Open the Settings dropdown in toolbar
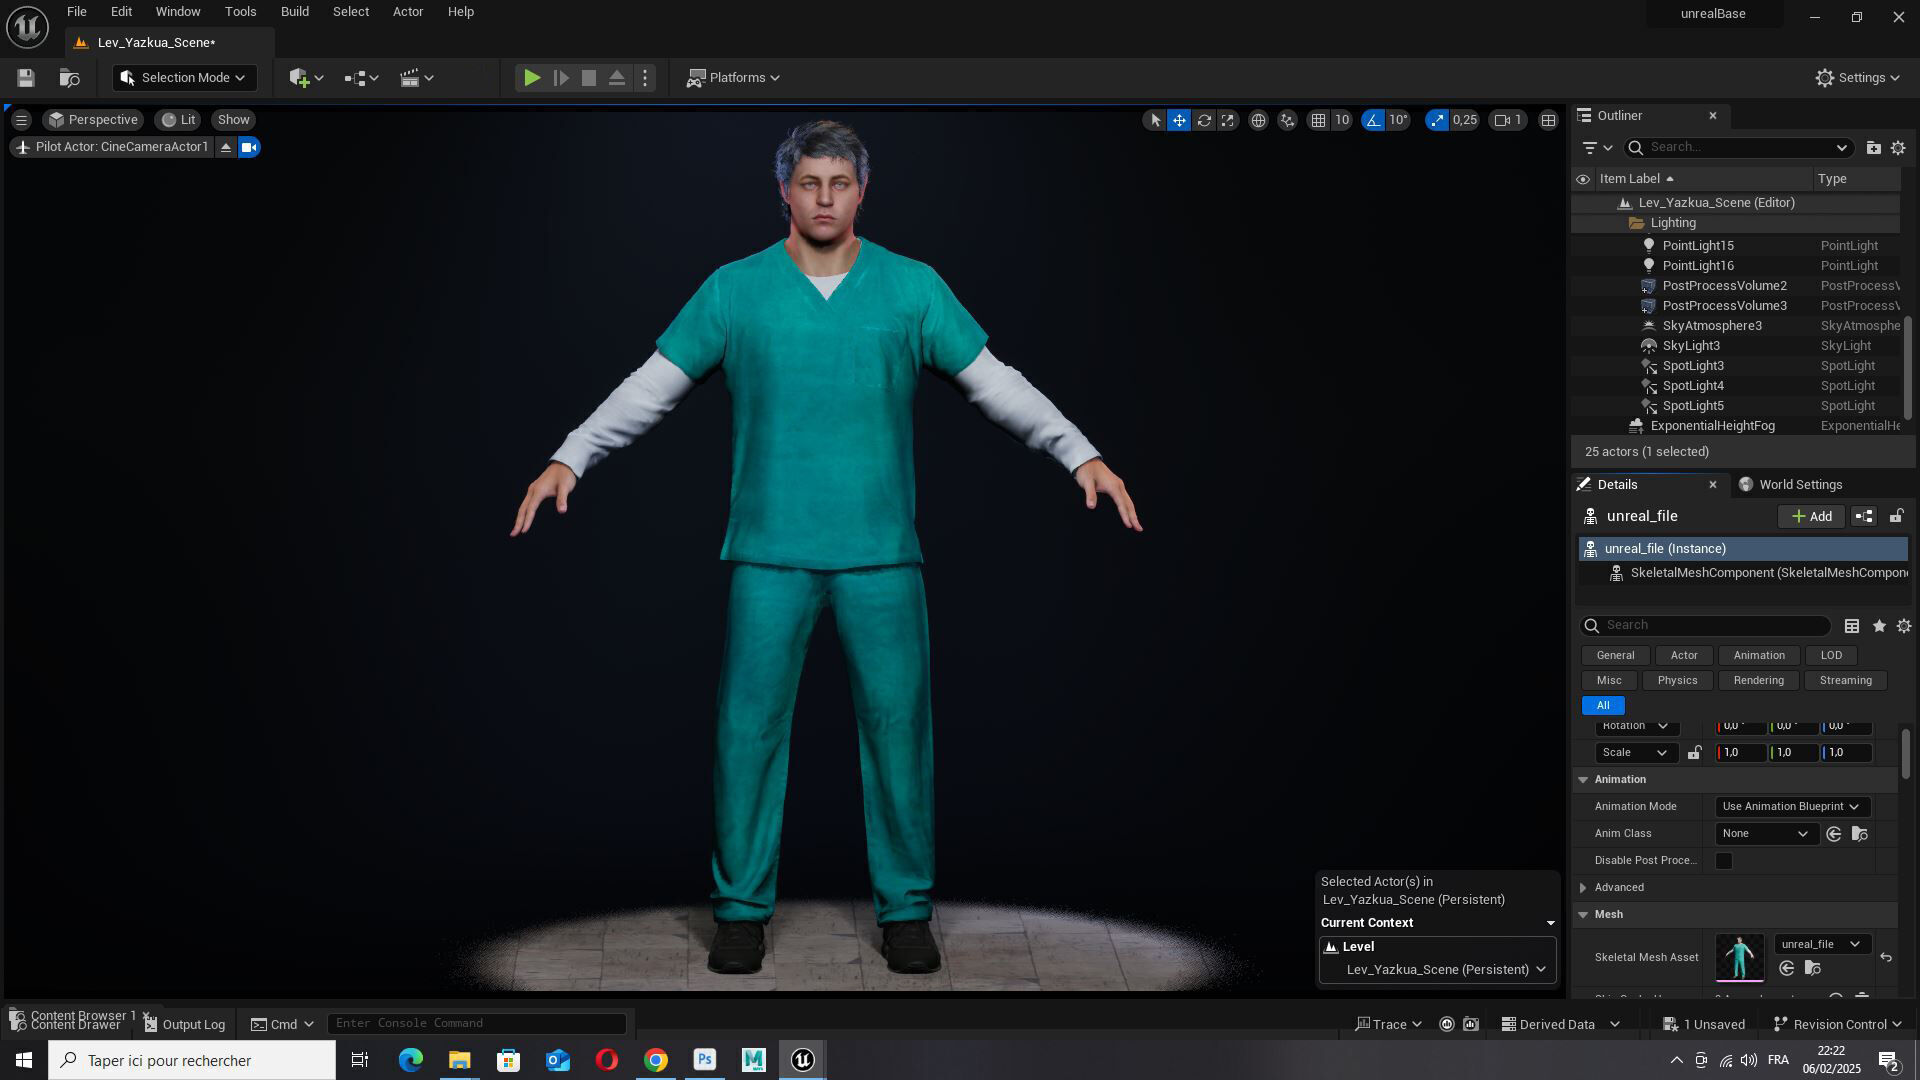Image resolution: width=1920 pixels, height=1080 pixels. pos(1858,78)
